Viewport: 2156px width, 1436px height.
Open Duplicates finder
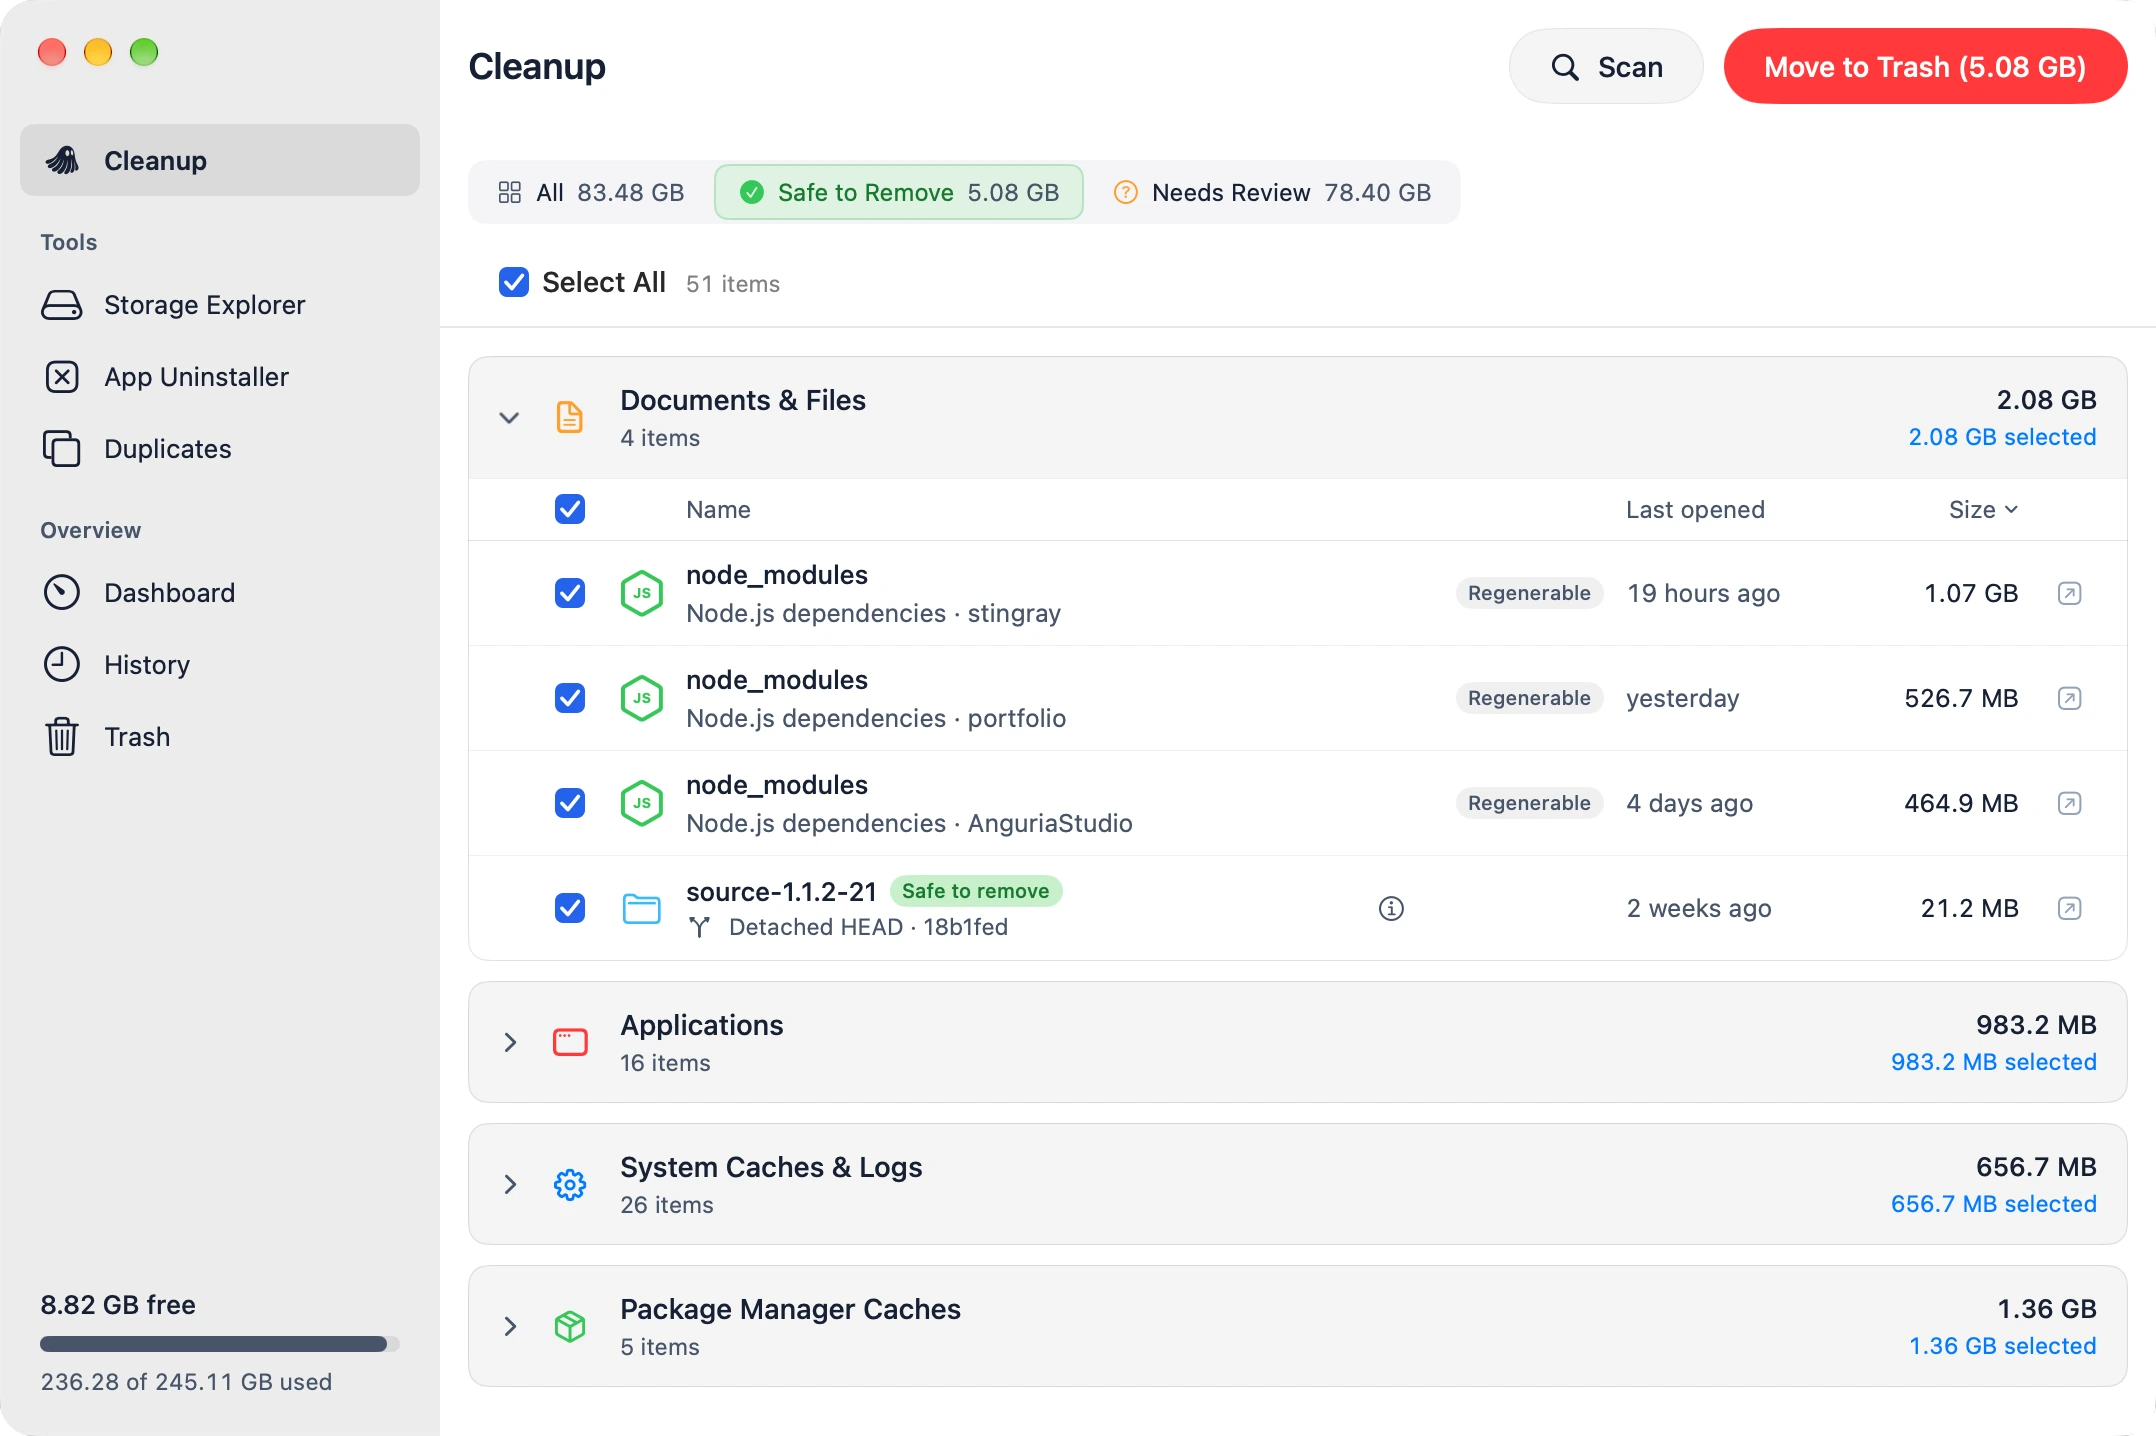220,449
